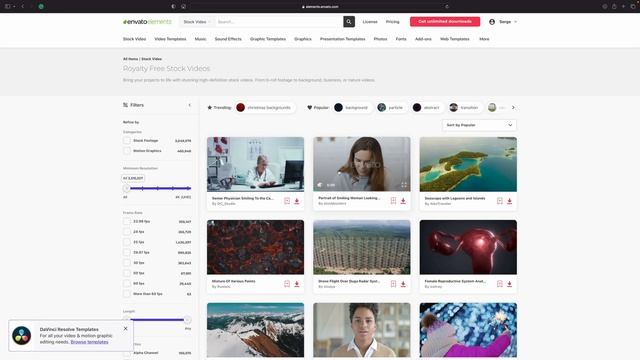Click the Minimum Resolution slider track
This screenshot has height=360, width=640.
160,188
